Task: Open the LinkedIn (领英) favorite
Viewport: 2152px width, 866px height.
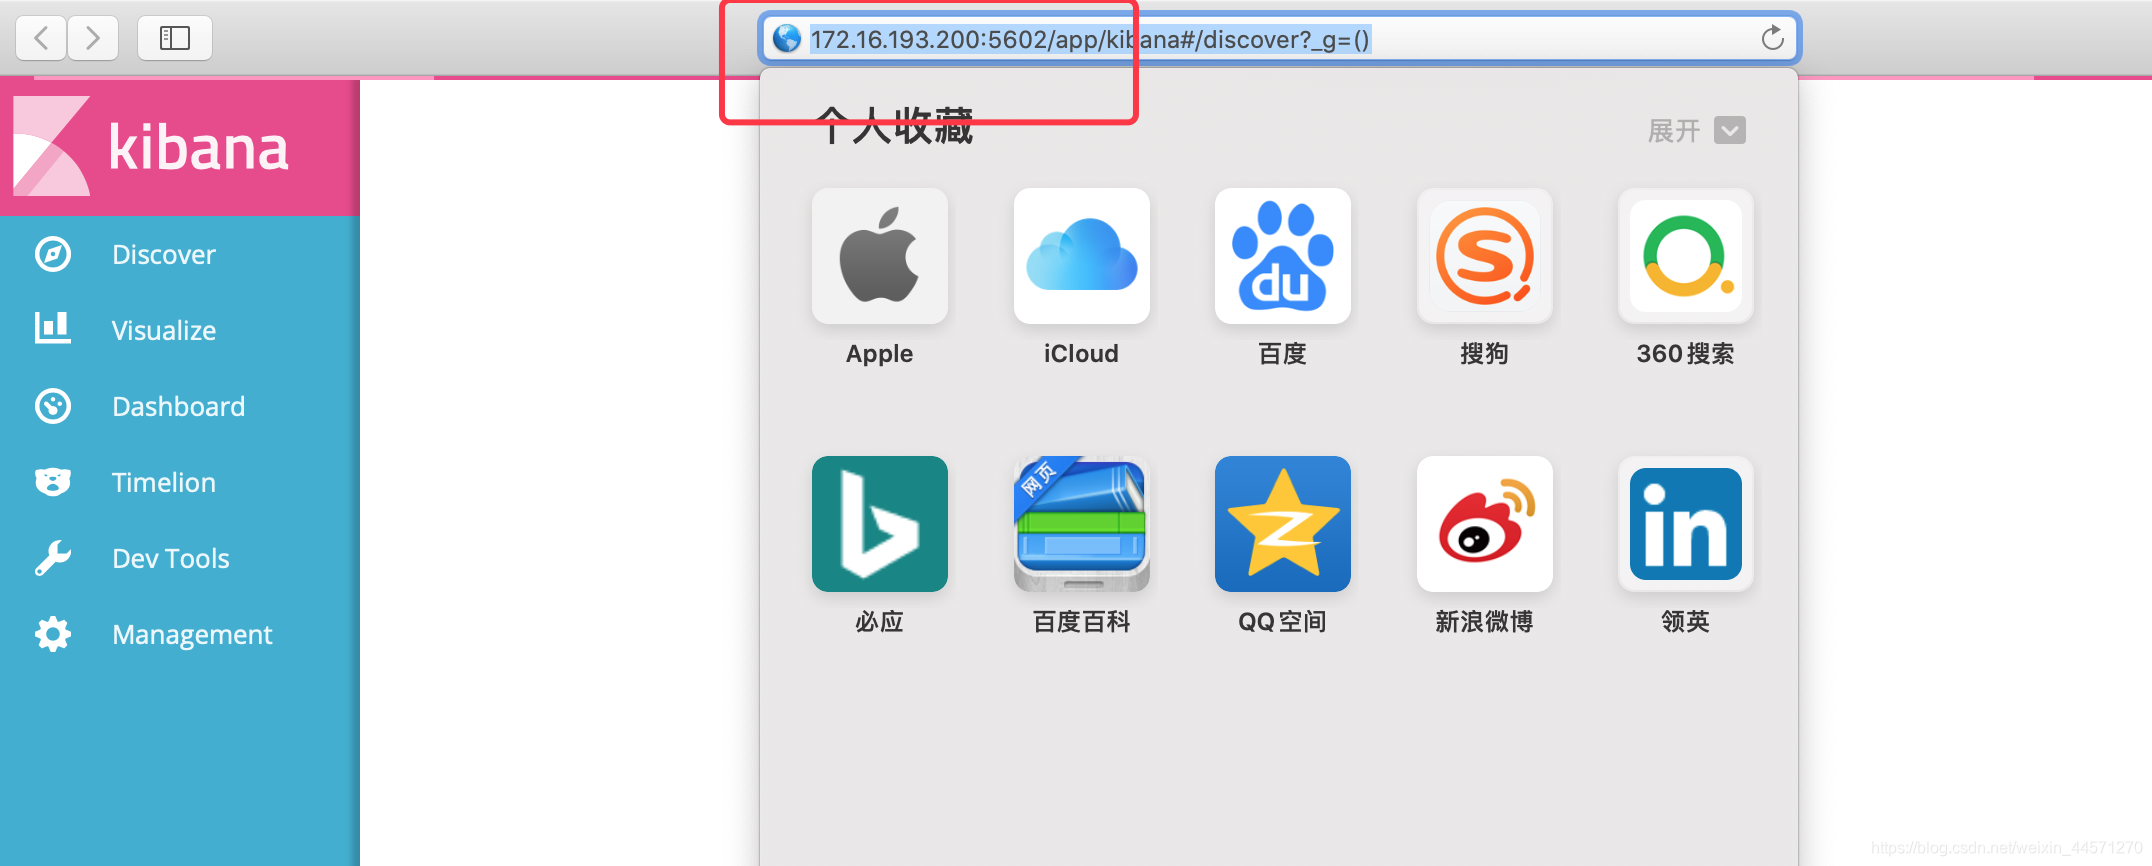Action: coord(1686,524)
